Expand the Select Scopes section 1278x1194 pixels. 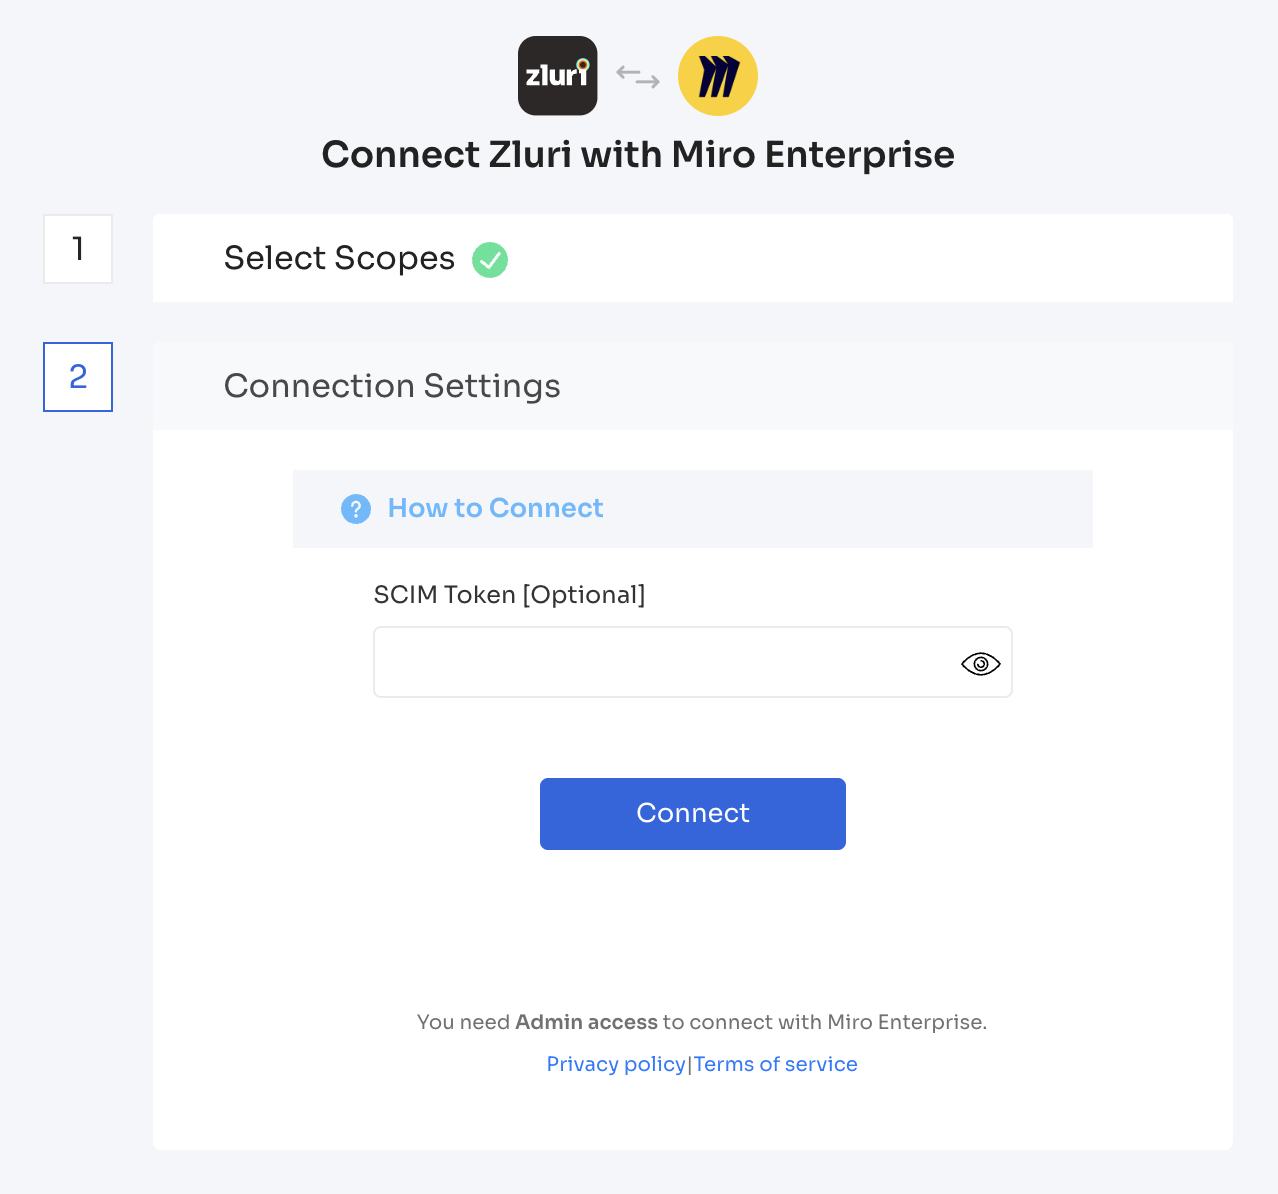693,258
